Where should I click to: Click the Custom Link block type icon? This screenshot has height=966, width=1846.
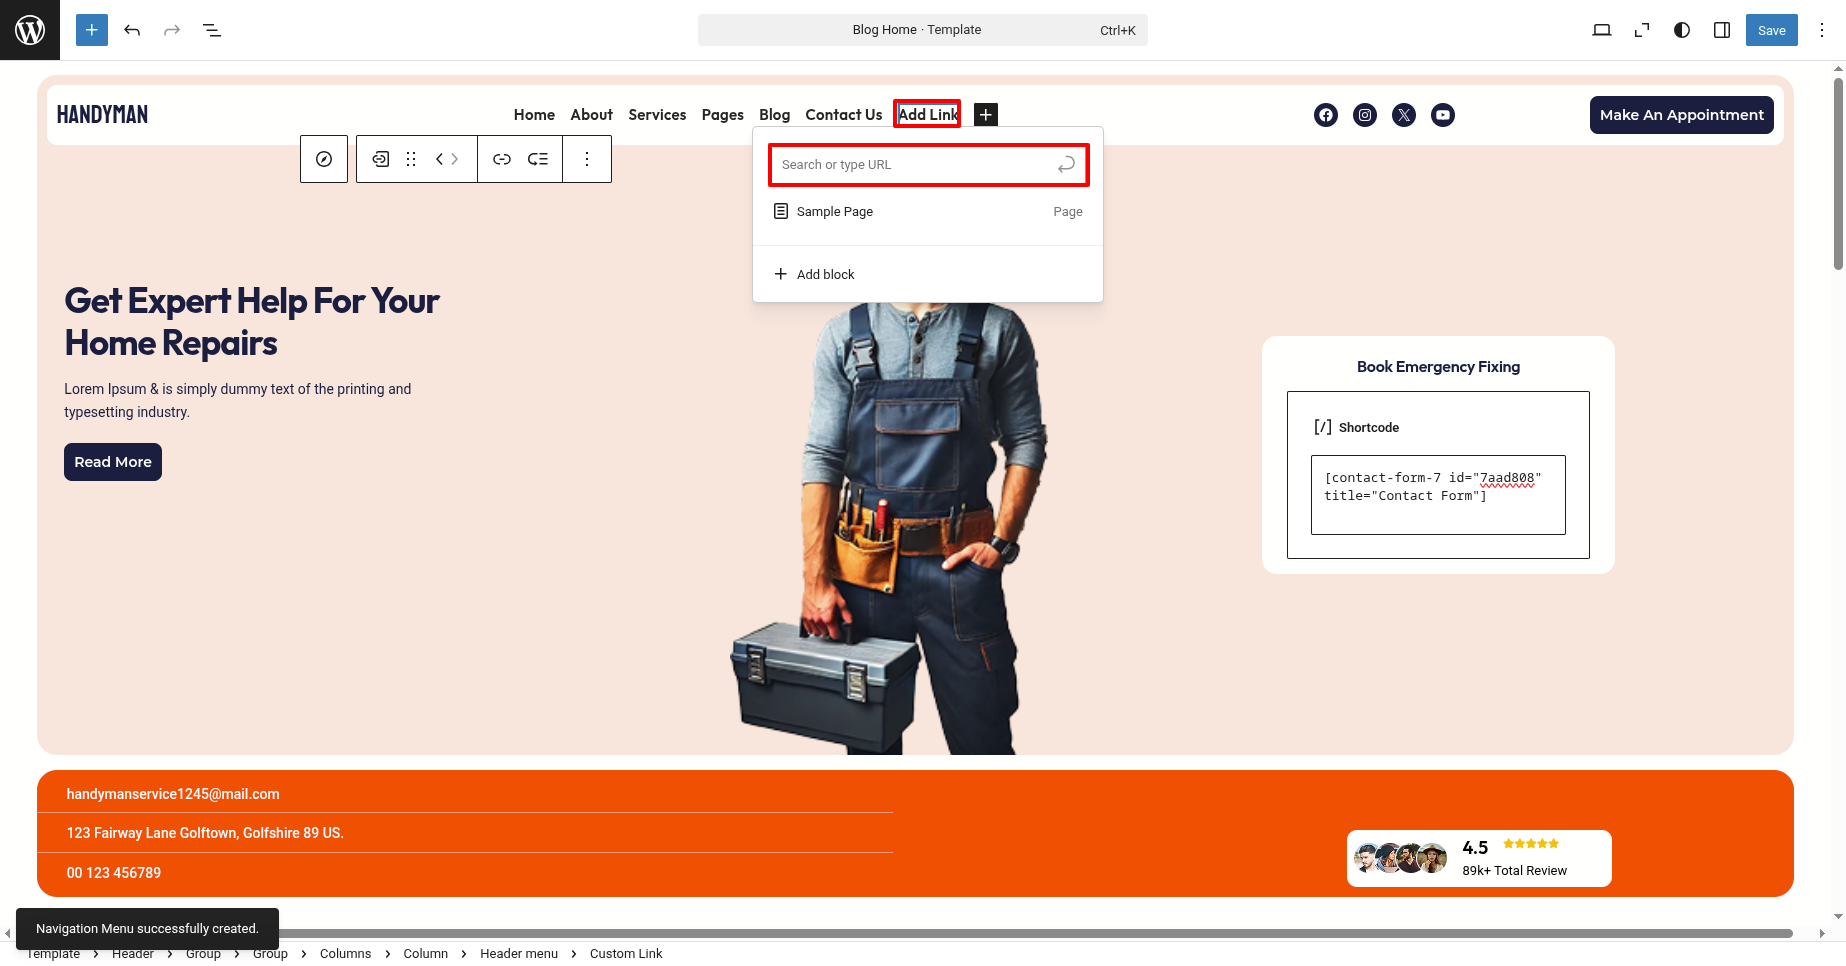[x=381, y=159]
